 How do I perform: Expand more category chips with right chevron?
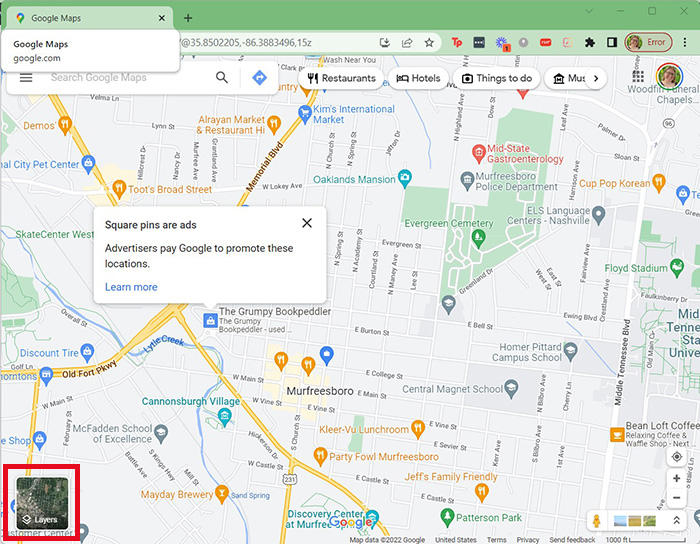pyautogui.click(x=596, y=79)
